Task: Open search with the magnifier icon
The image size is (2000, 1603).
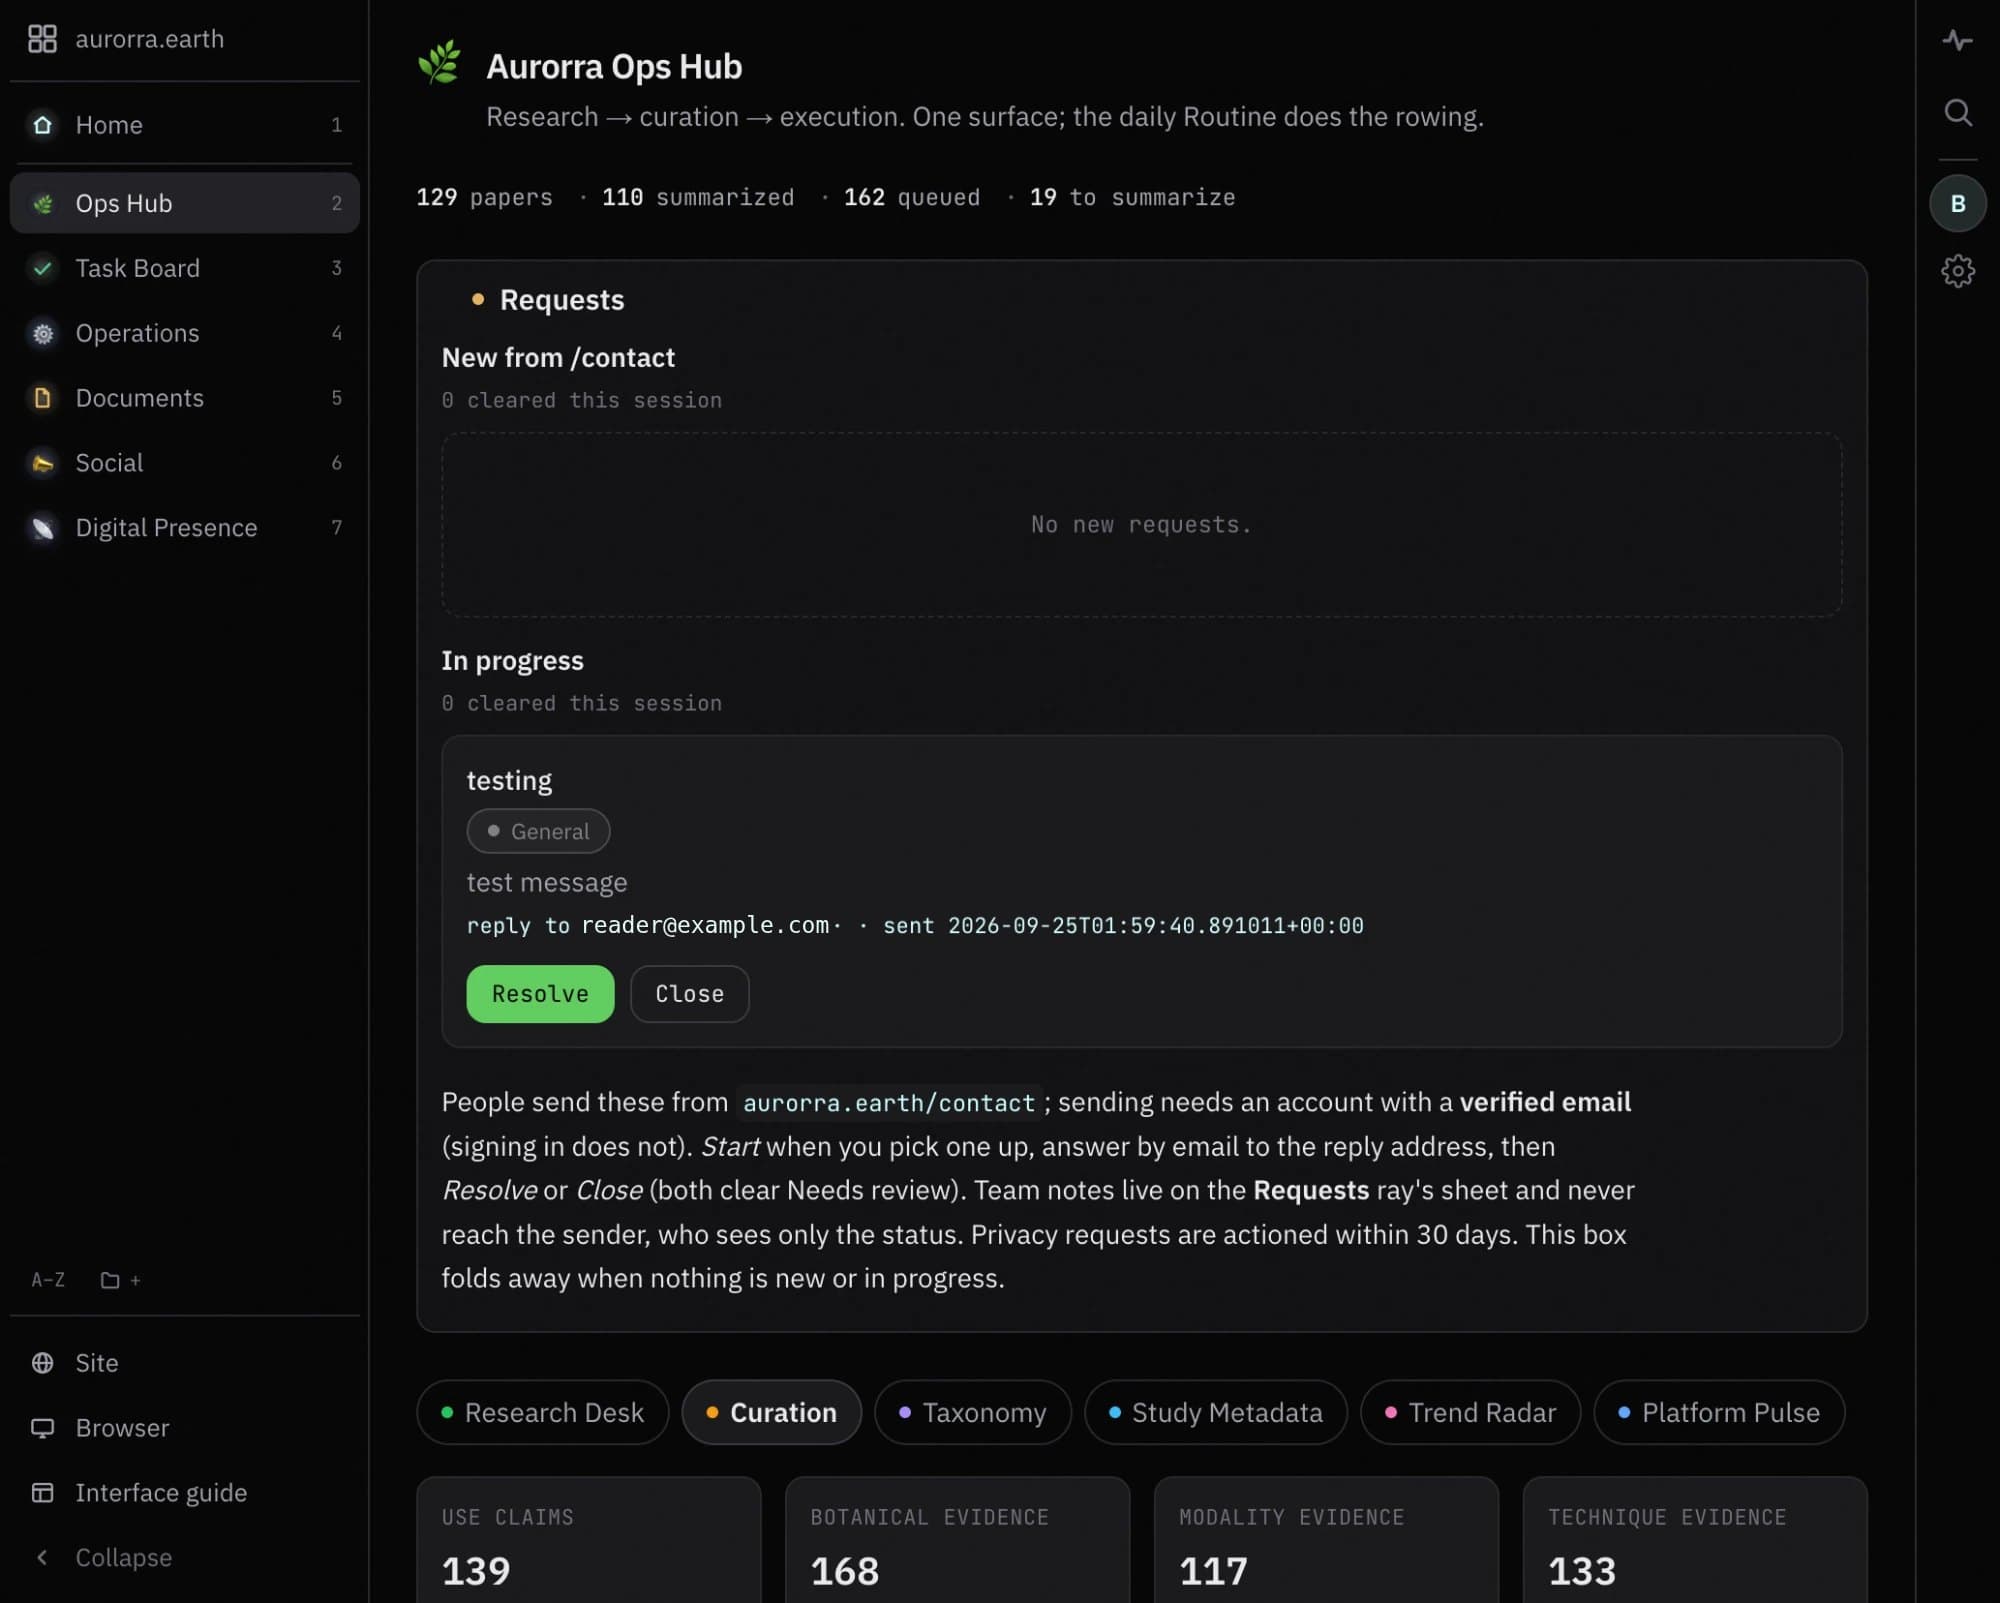Action: (x=1957, y=112)
